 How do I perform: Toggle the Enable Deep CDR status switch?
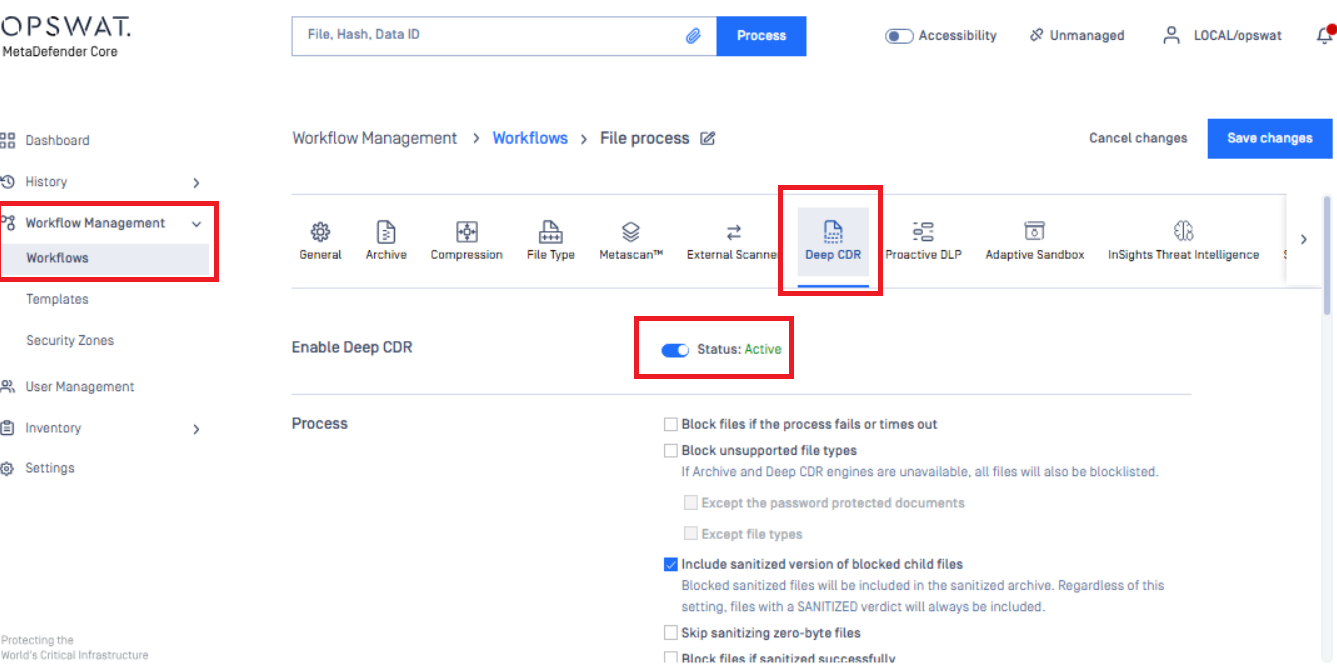point(675,350)
